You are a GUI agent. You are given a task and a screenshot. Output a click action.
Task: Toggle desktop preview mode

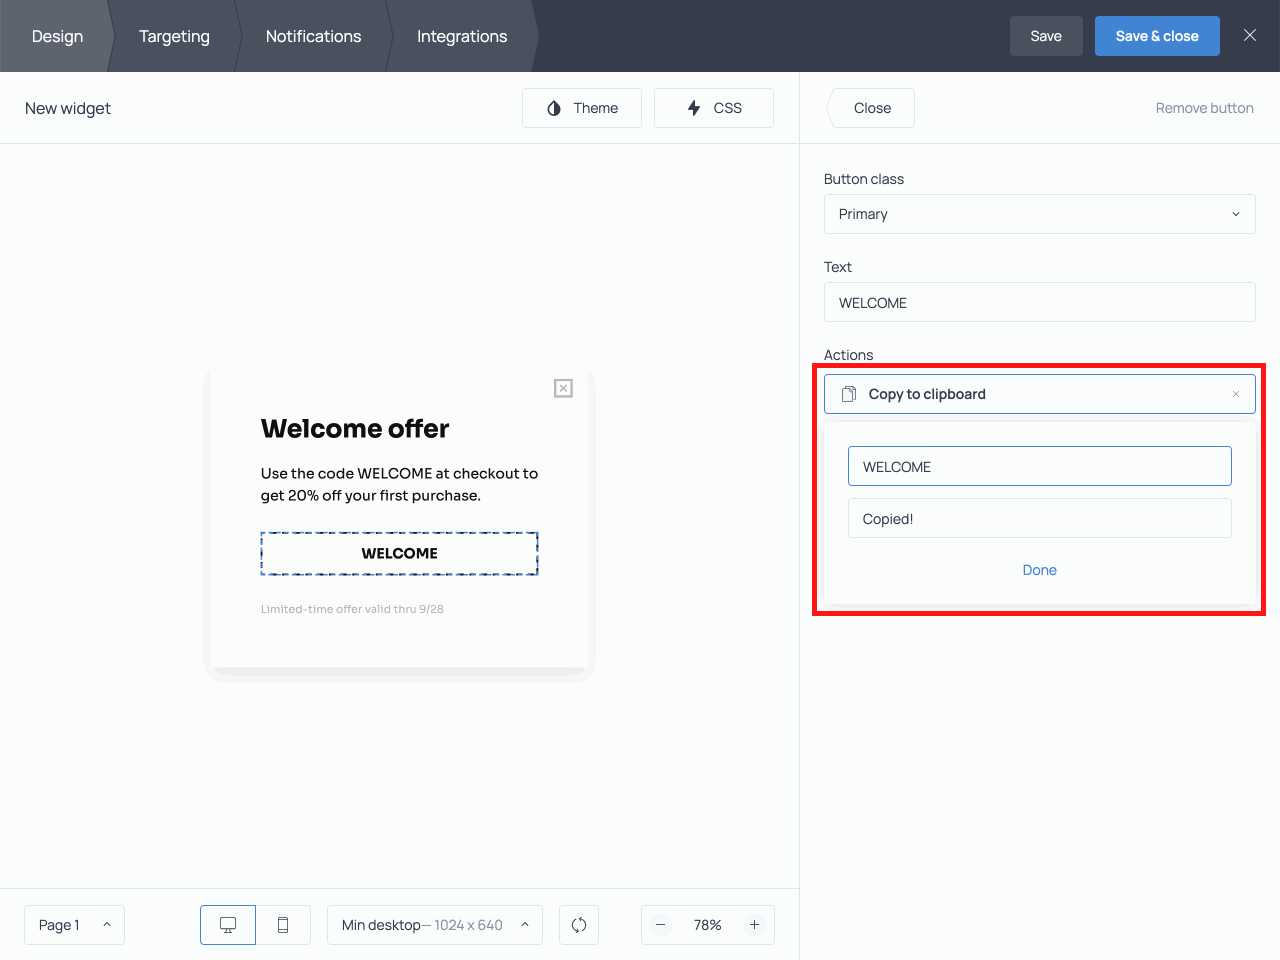click(x=227, y=925)
